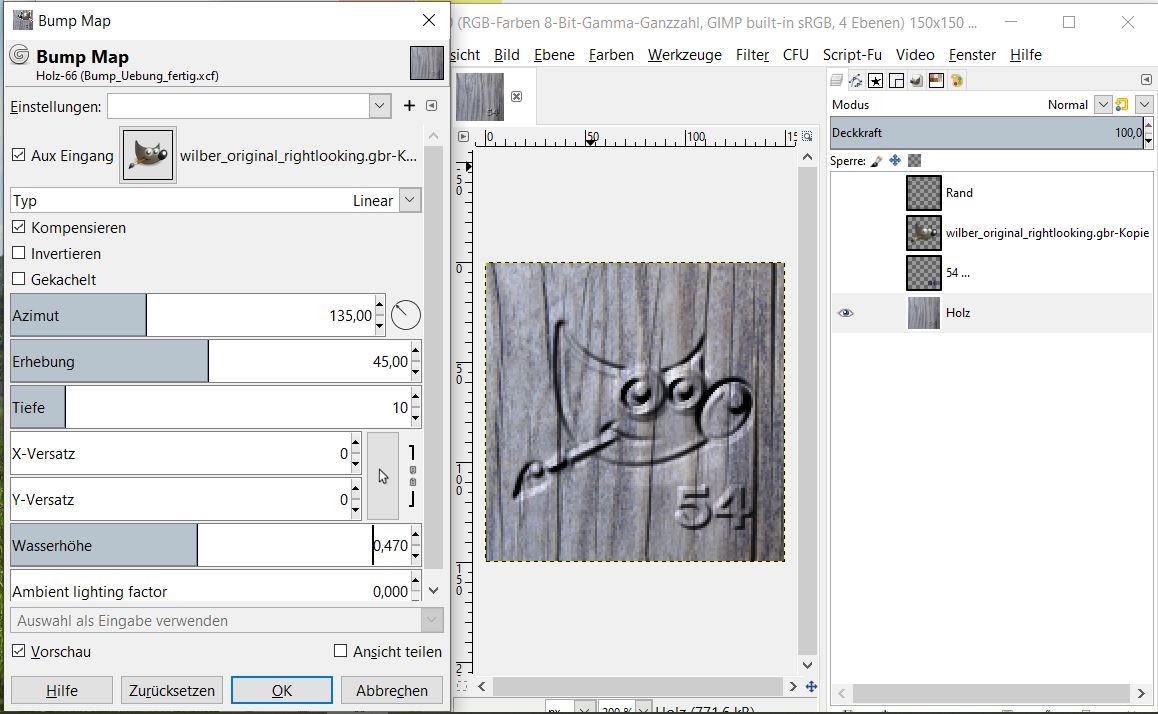Open the Typ Linear dropdown

coord(409,201)
